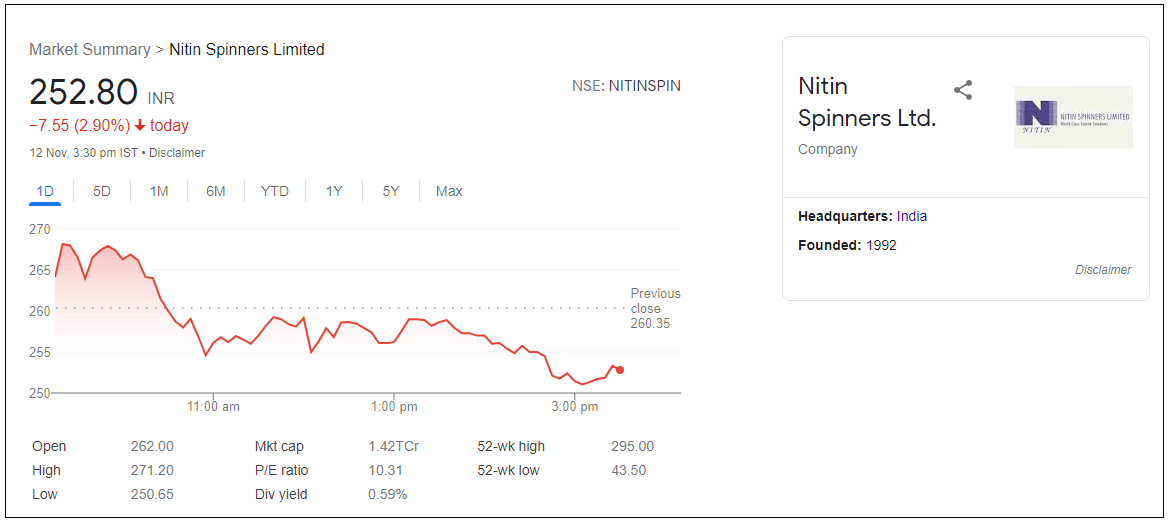
Task: Click the Disclaimer link under the price
Action: [x=177, y=153]
